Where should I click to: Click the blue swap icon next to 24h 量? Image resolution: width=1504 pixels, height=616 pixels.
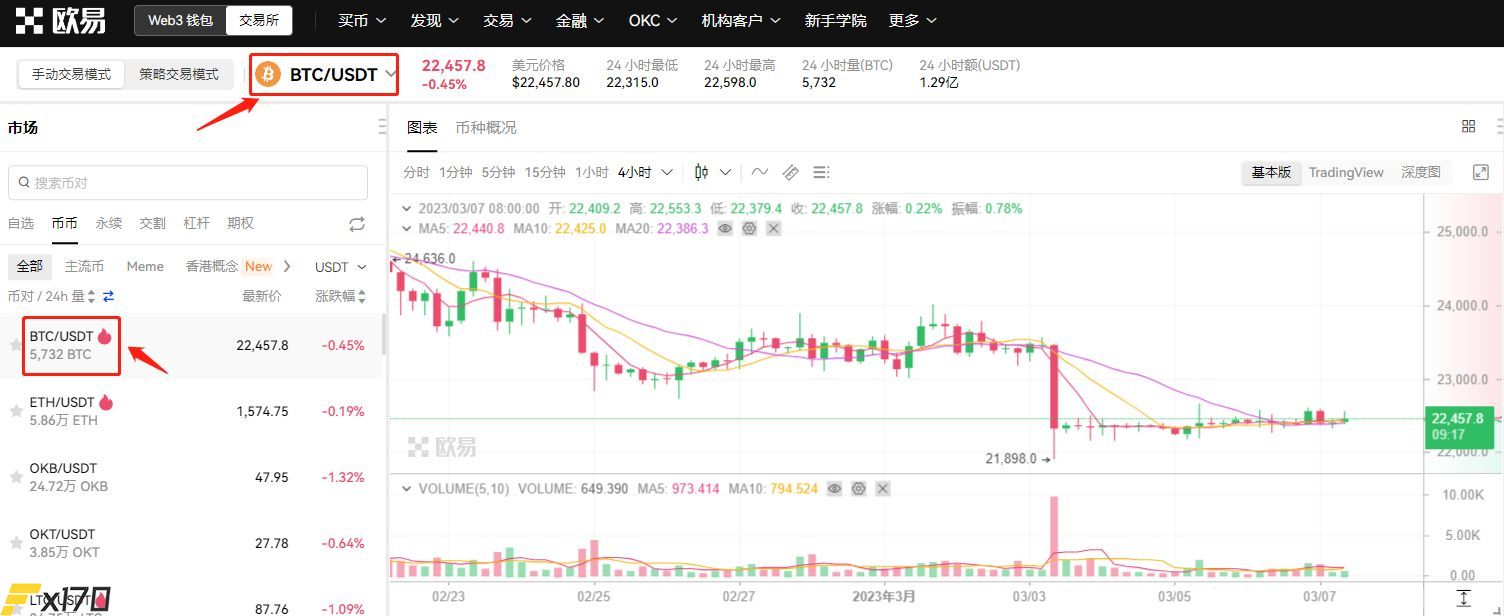pyautogui.click(x=109, y=296)
